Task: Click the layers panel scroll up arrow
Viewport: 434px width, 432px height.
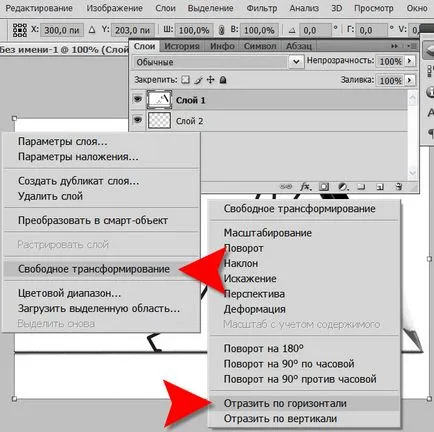Action: (x=413, y=98)
